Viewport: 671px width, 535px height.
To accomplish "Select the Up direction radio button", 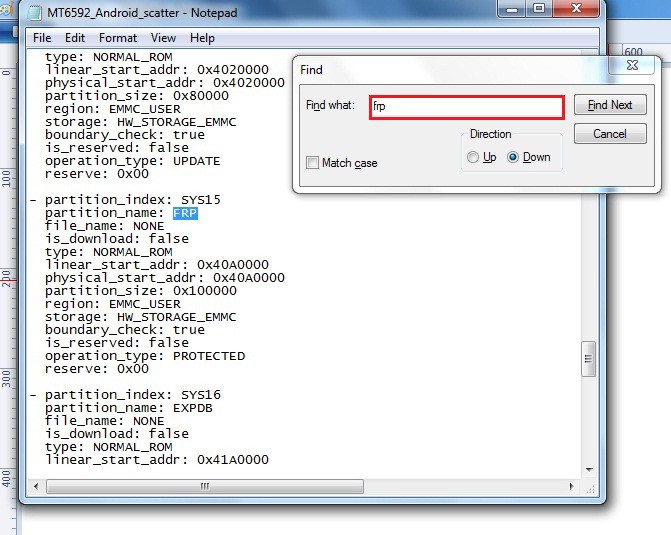I will [x=474, y=157].
